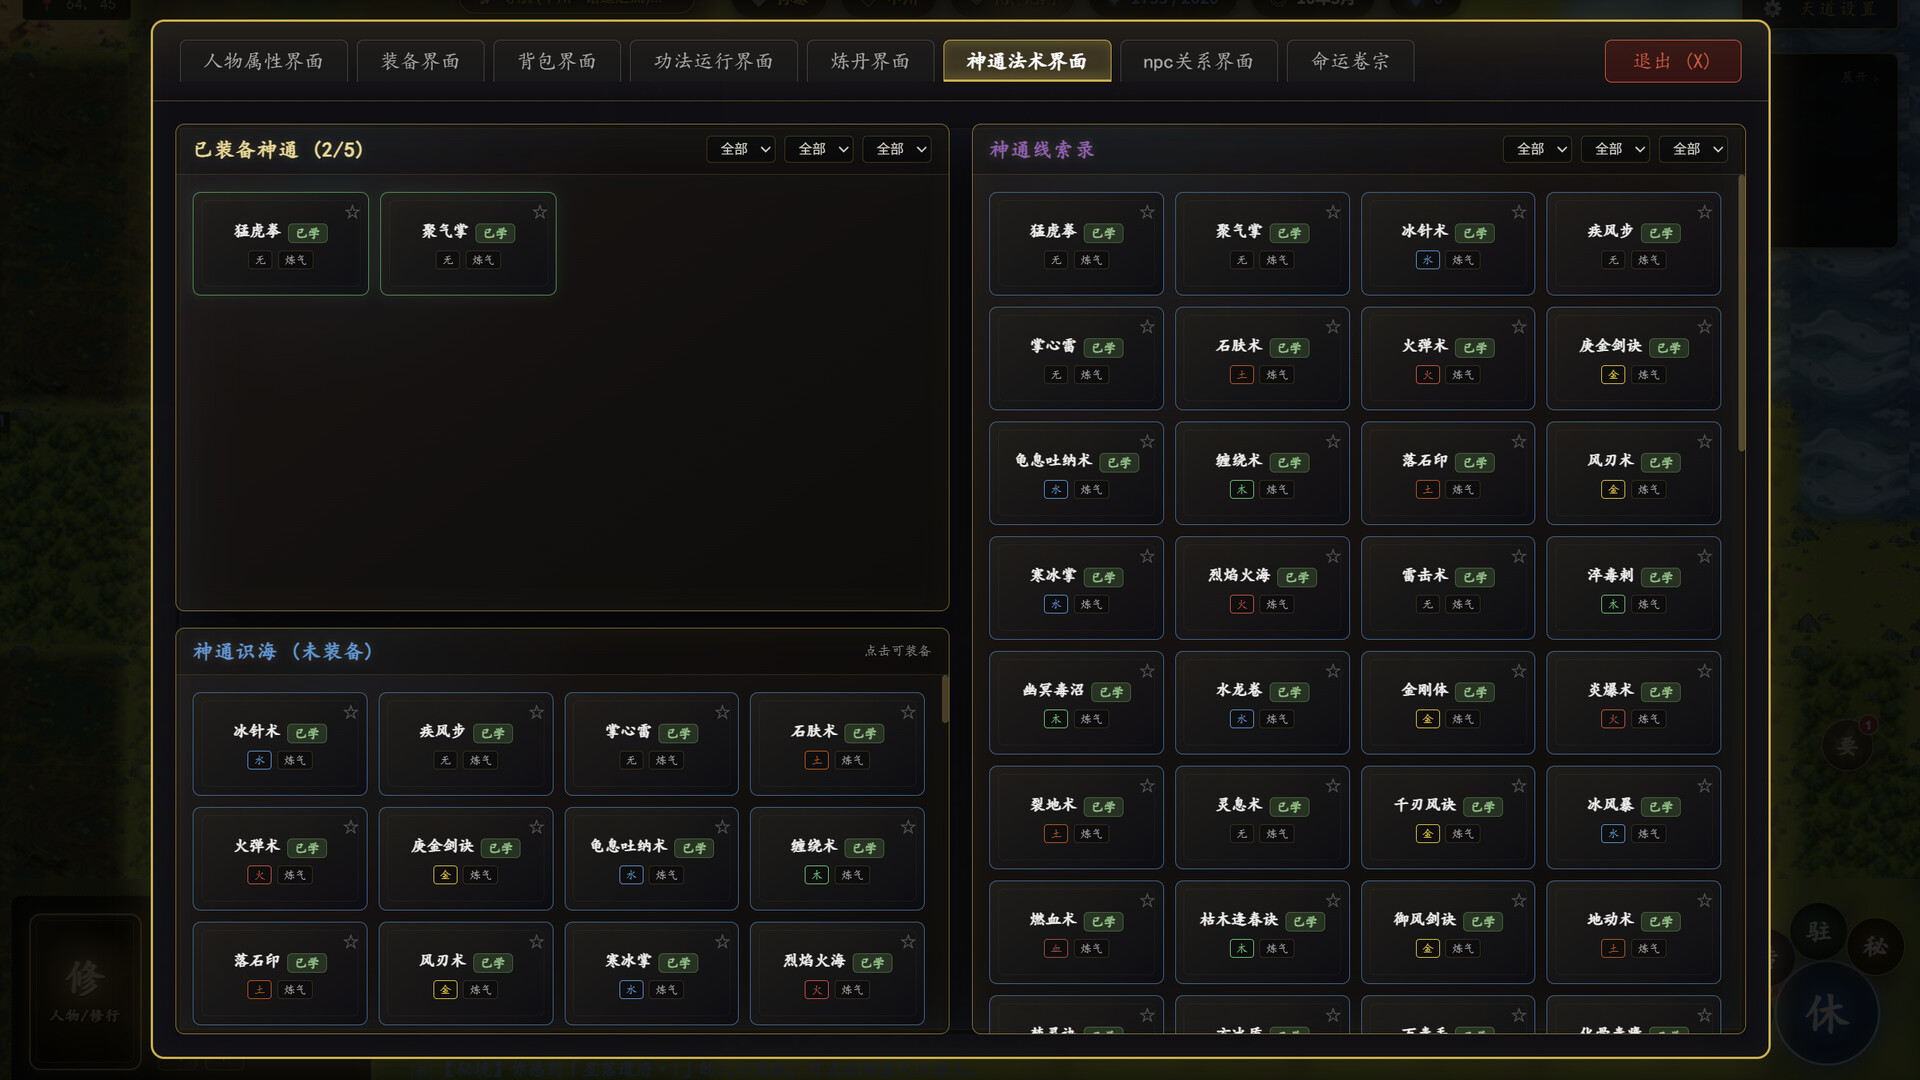Open first 全部 filter in 神通线索录 header
The image size is (1920, 1080).
click(1537, 149)
